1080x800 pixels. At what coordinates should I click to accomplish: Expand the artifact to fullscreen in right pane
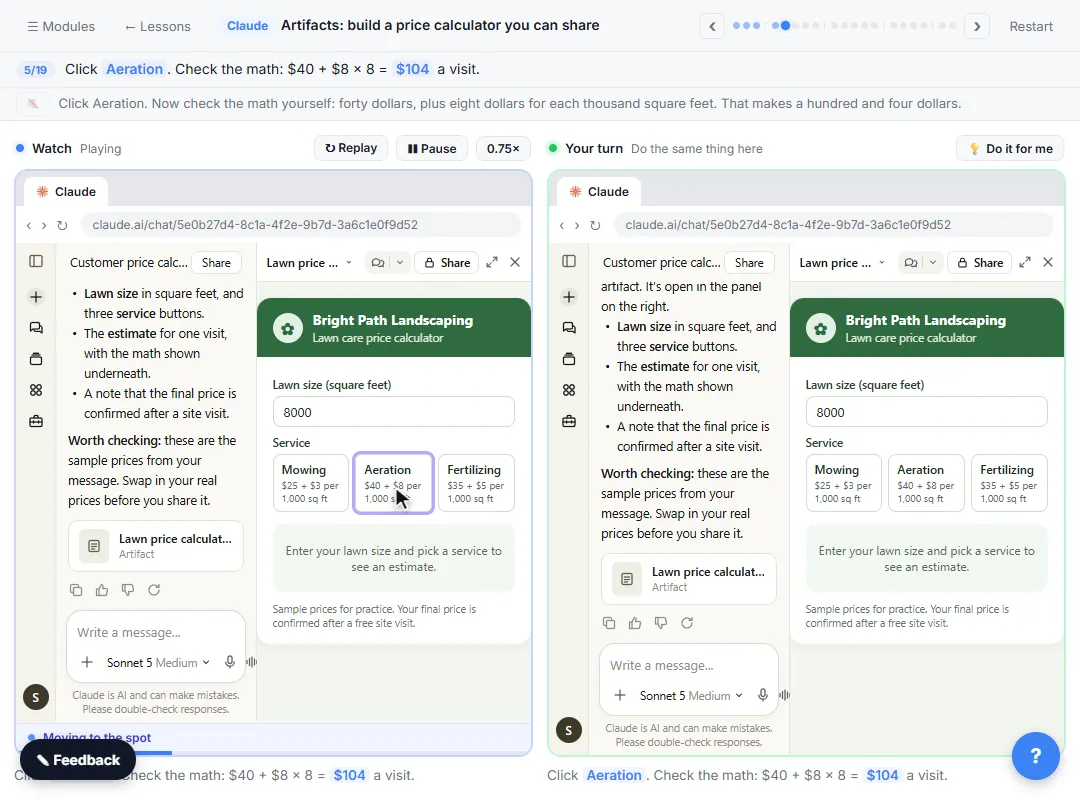pyautogui.click(x=1025, y=263)
